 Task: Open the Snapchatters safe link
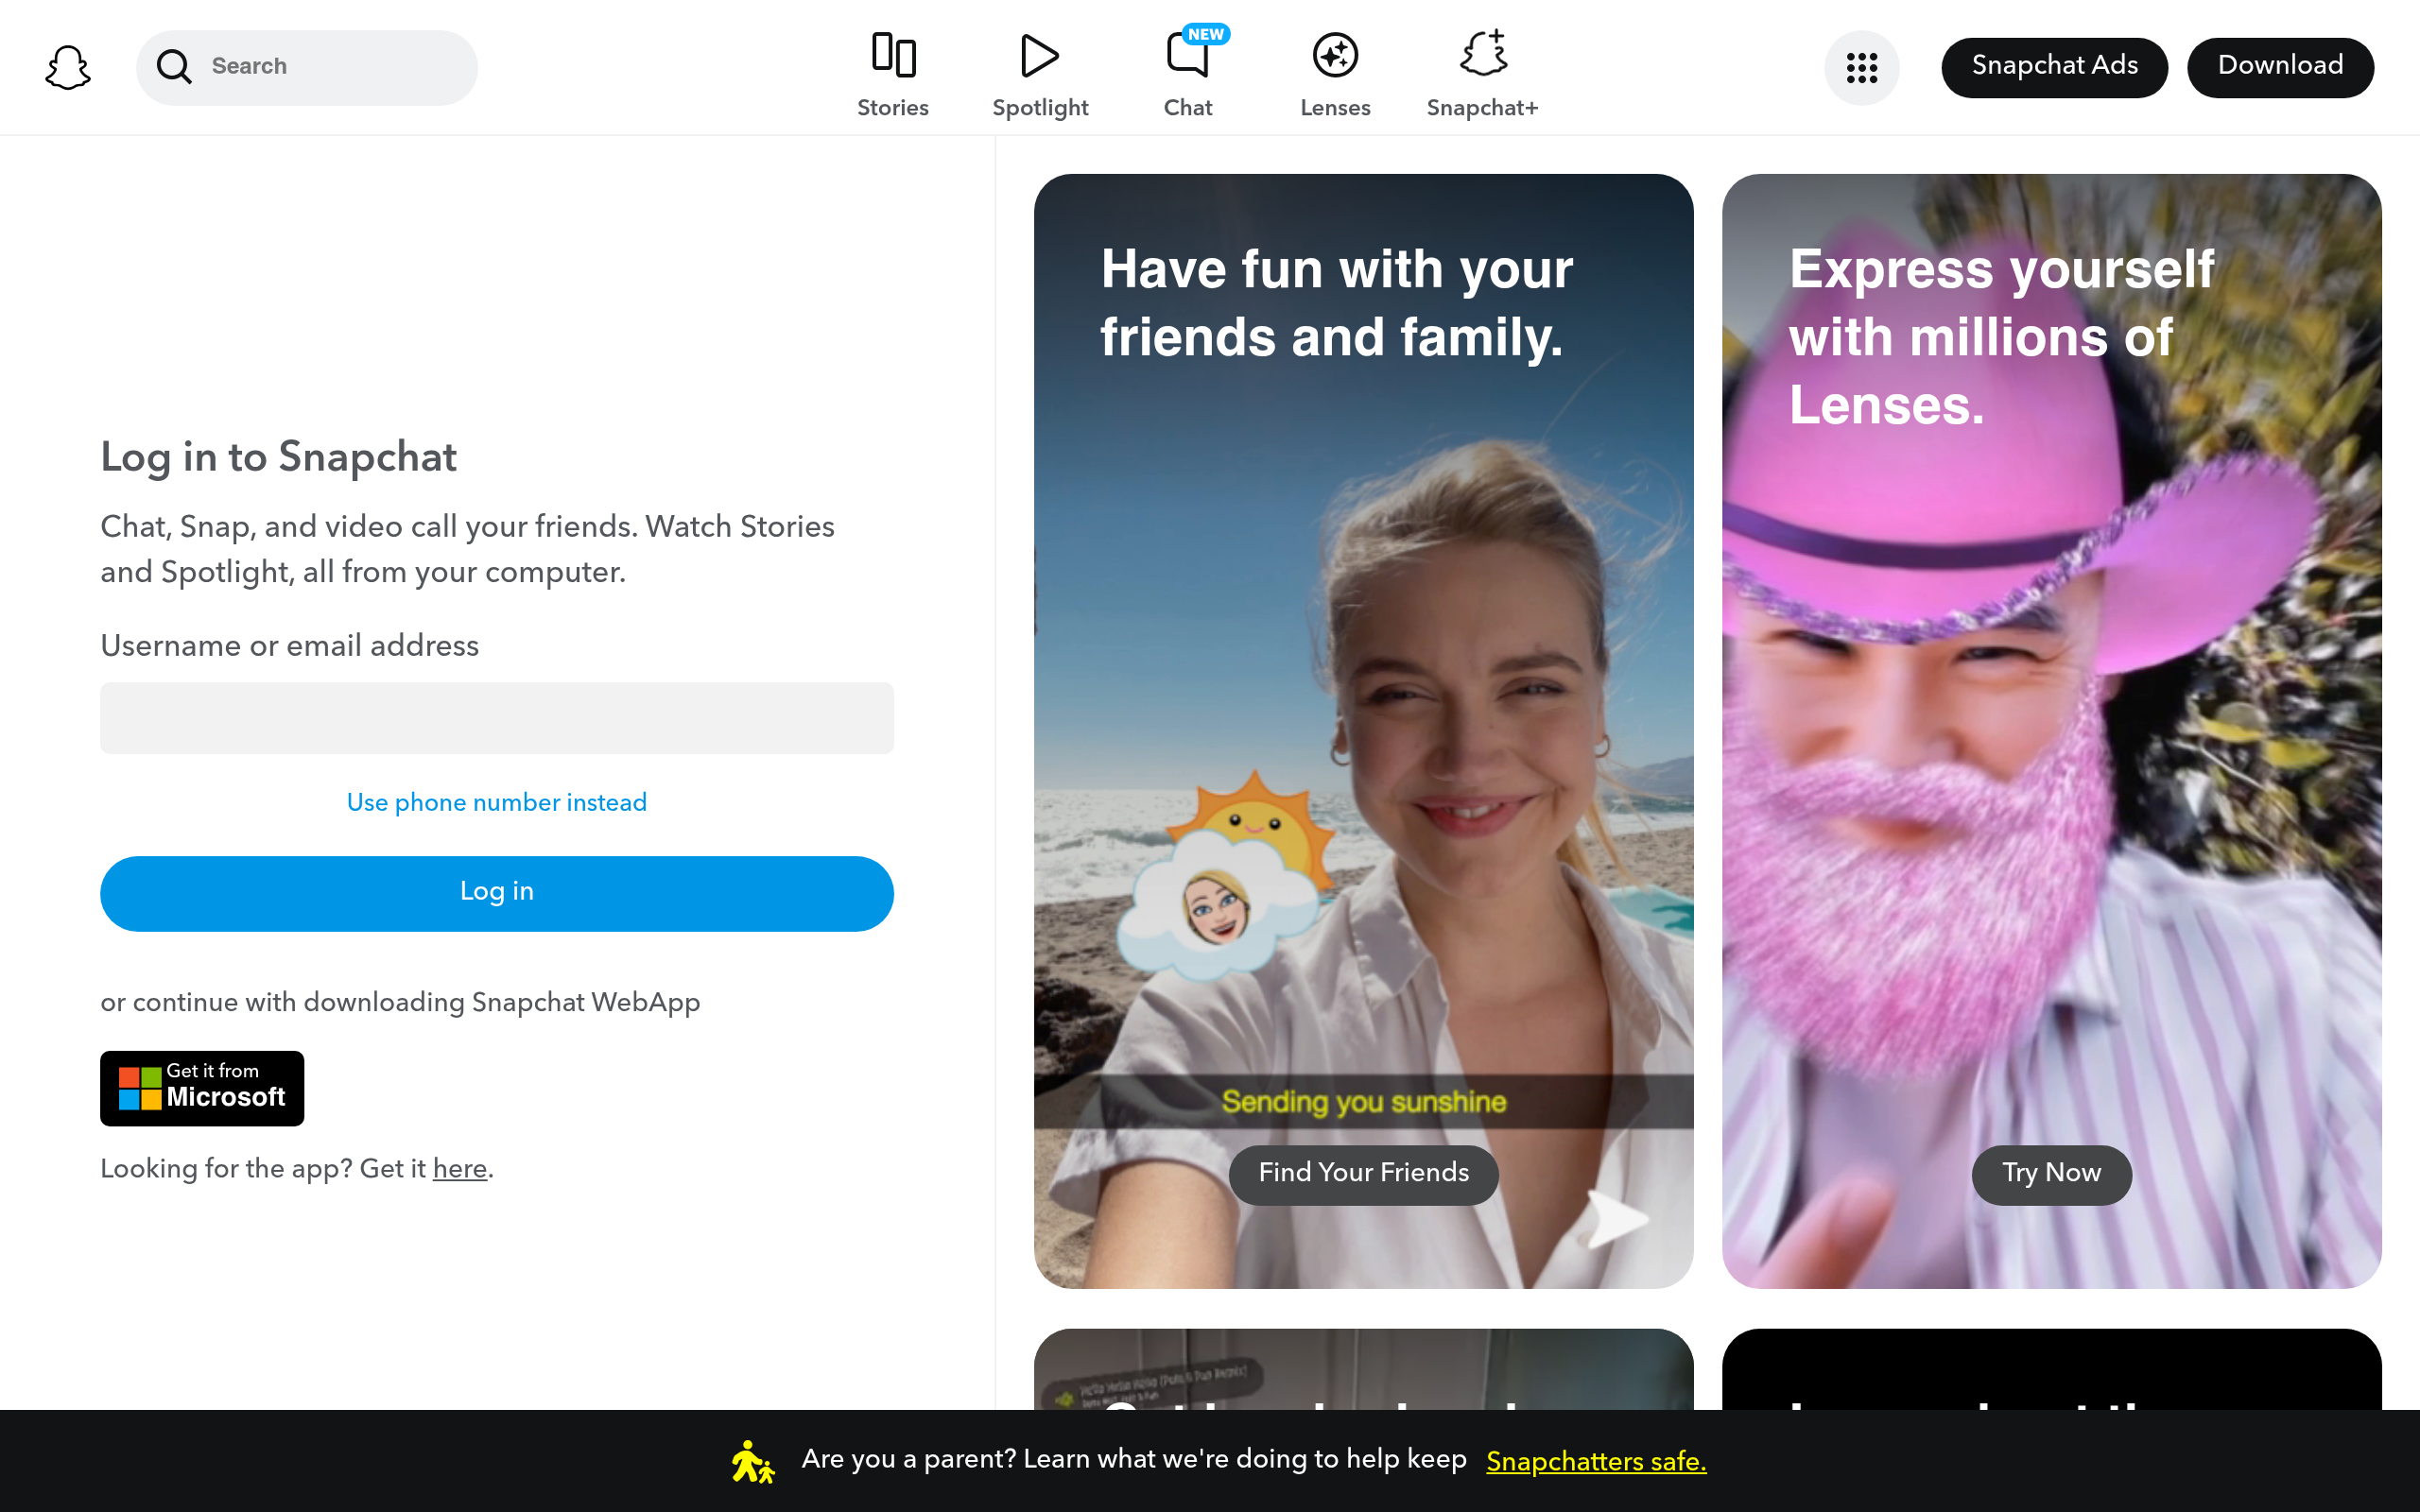coord(1596,1461)
